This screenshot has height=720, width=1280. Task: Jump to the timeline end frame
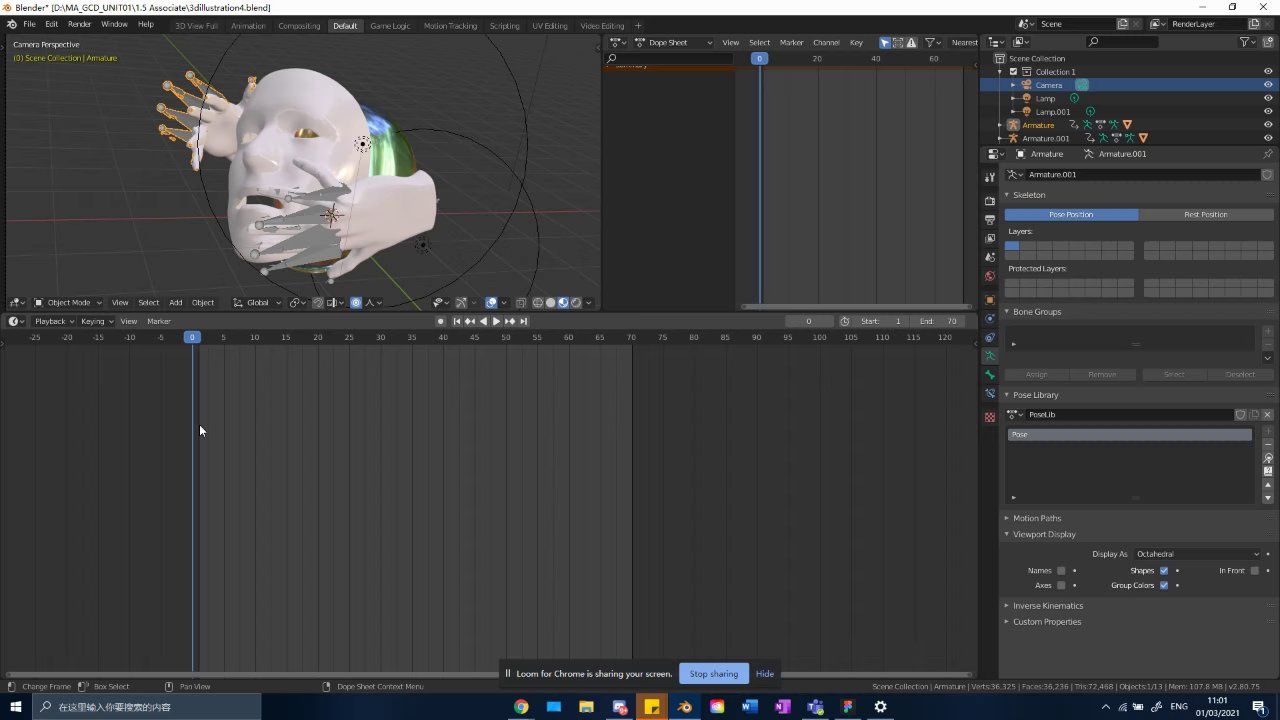click(523, 321)
